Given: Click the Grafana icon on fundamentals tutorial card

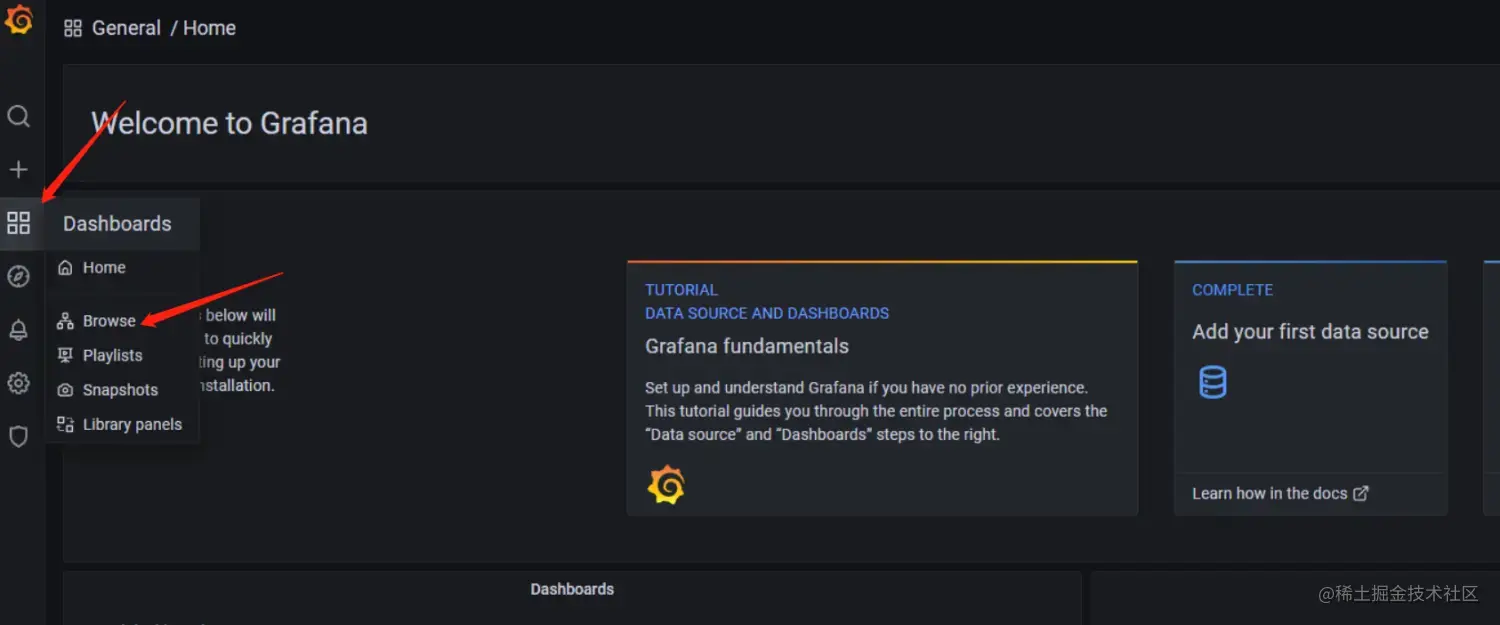Looking at the screenshot, I should click(x=666, y=486).
